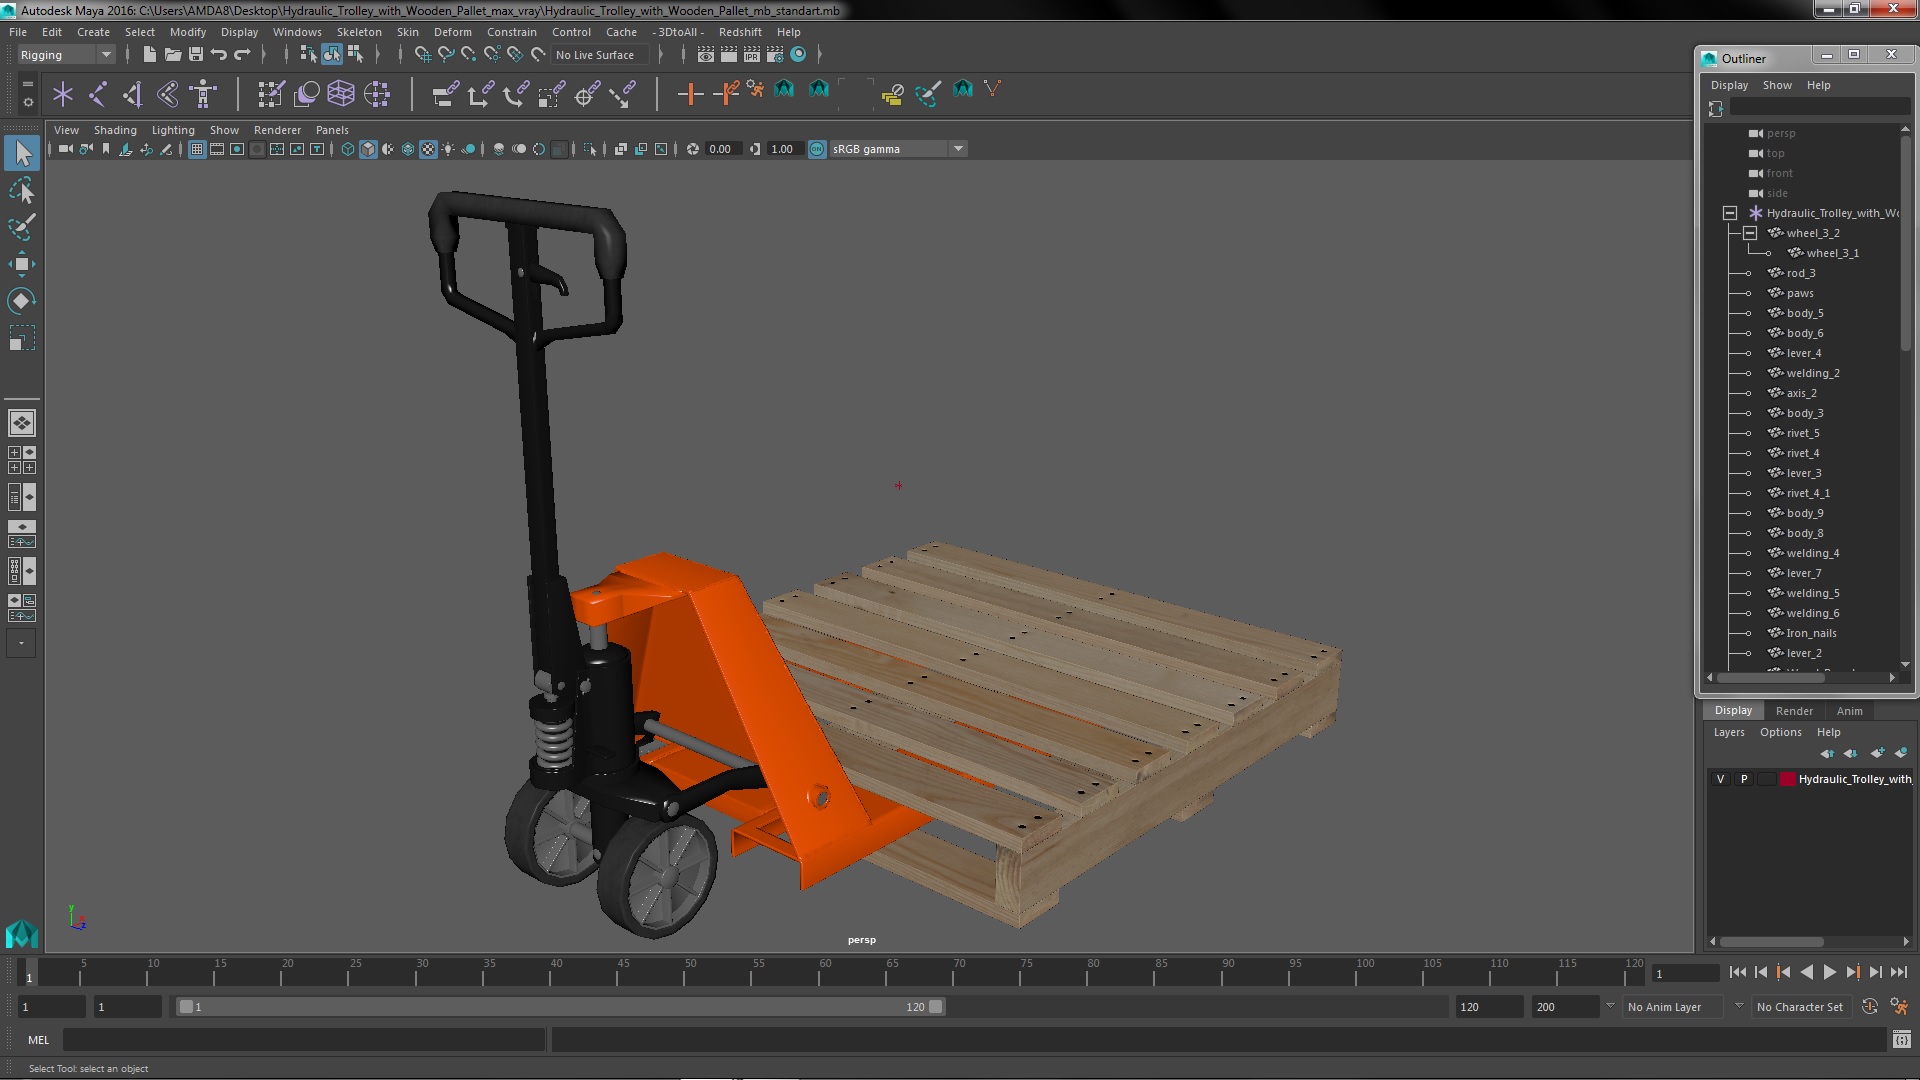
Task: Toggle visibility of paws object
Action: 1749,293
